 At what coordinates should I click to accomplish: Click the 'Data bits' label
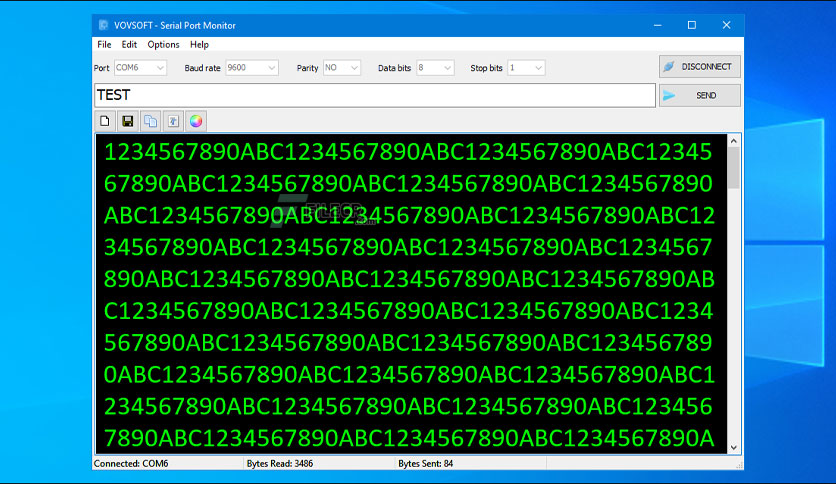click(395, 68)
